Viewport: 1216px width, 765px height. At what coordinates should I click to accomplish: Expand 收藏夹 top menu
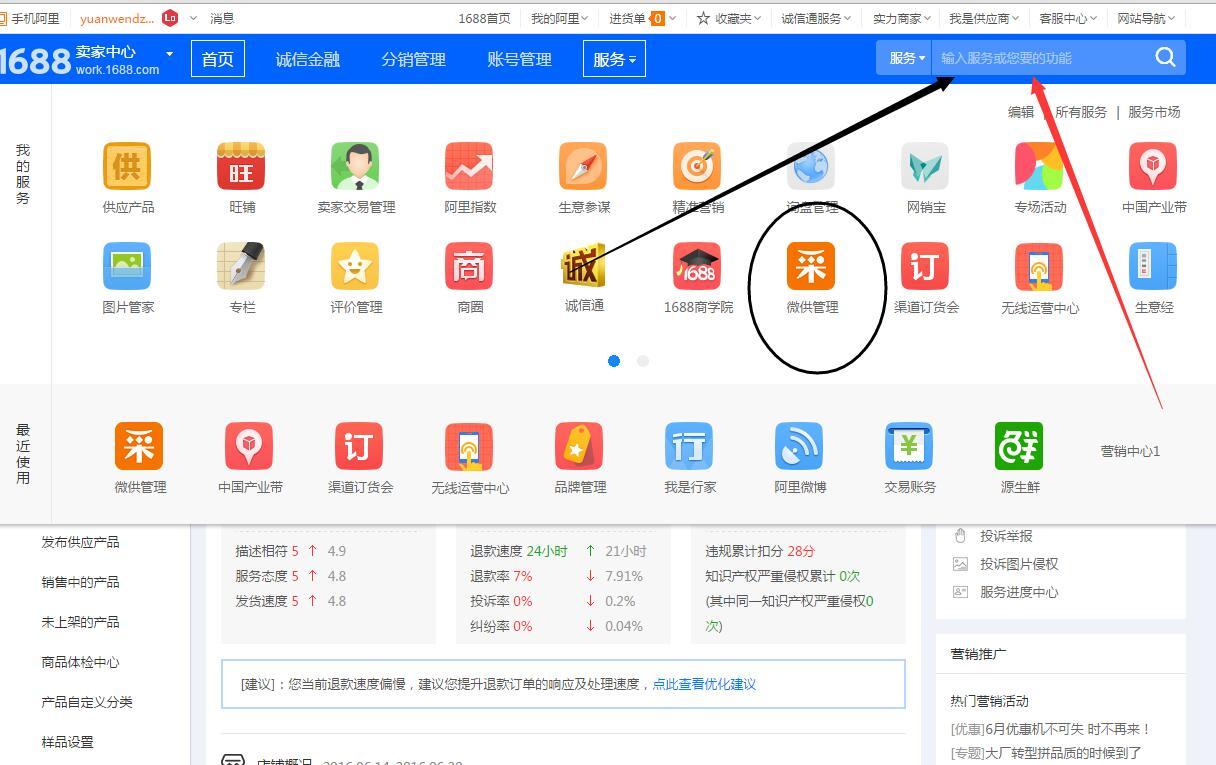point(729,18)
